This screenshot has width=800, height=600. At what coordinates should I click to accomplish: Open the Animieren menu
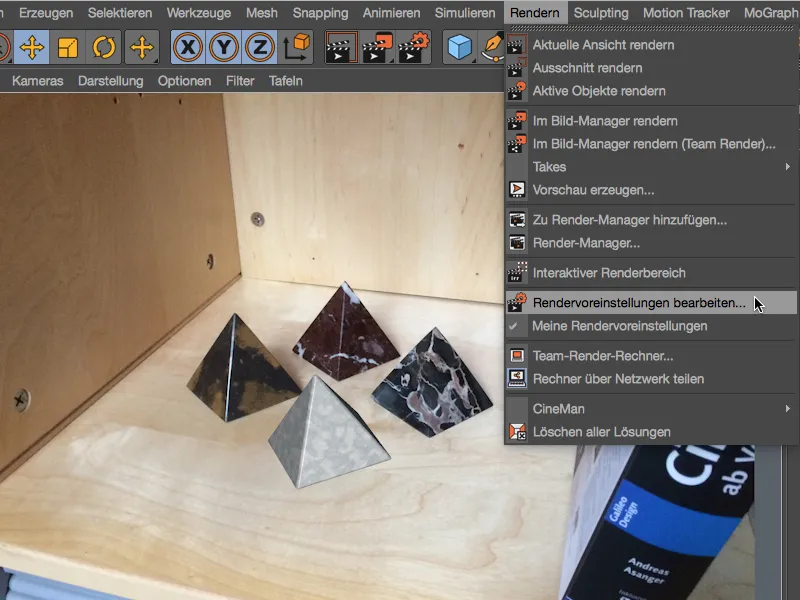click(391, 13)
